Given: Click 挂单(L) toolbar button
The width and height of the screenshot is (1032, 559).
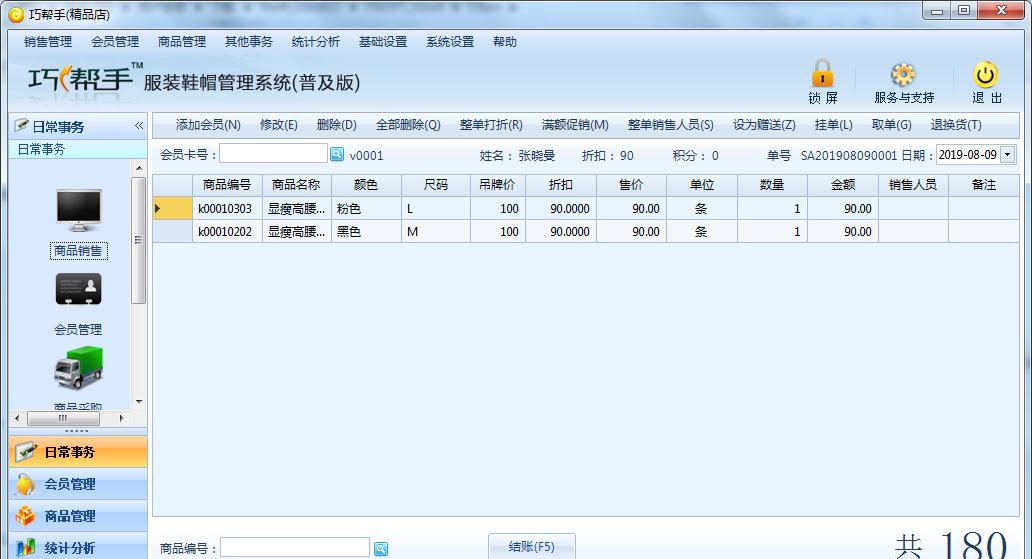Looking at the screenshot, I should tap(833, 124).
